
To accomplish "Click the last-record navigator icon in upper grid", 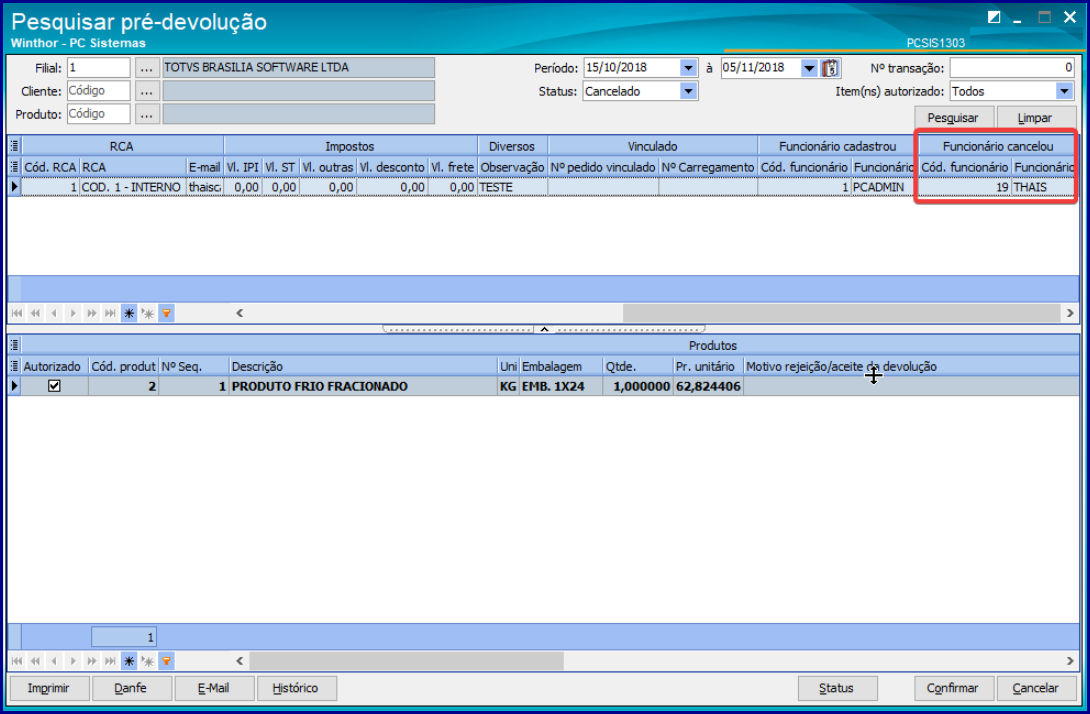I will 110,314.
